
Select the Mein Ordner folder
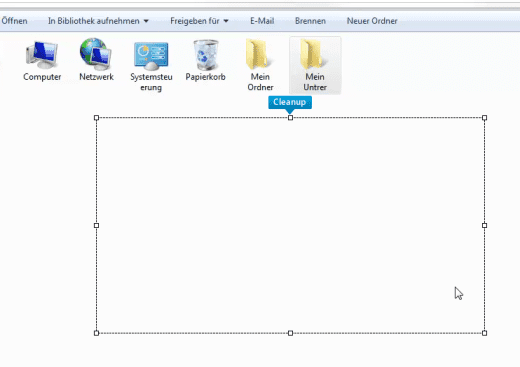260,65
